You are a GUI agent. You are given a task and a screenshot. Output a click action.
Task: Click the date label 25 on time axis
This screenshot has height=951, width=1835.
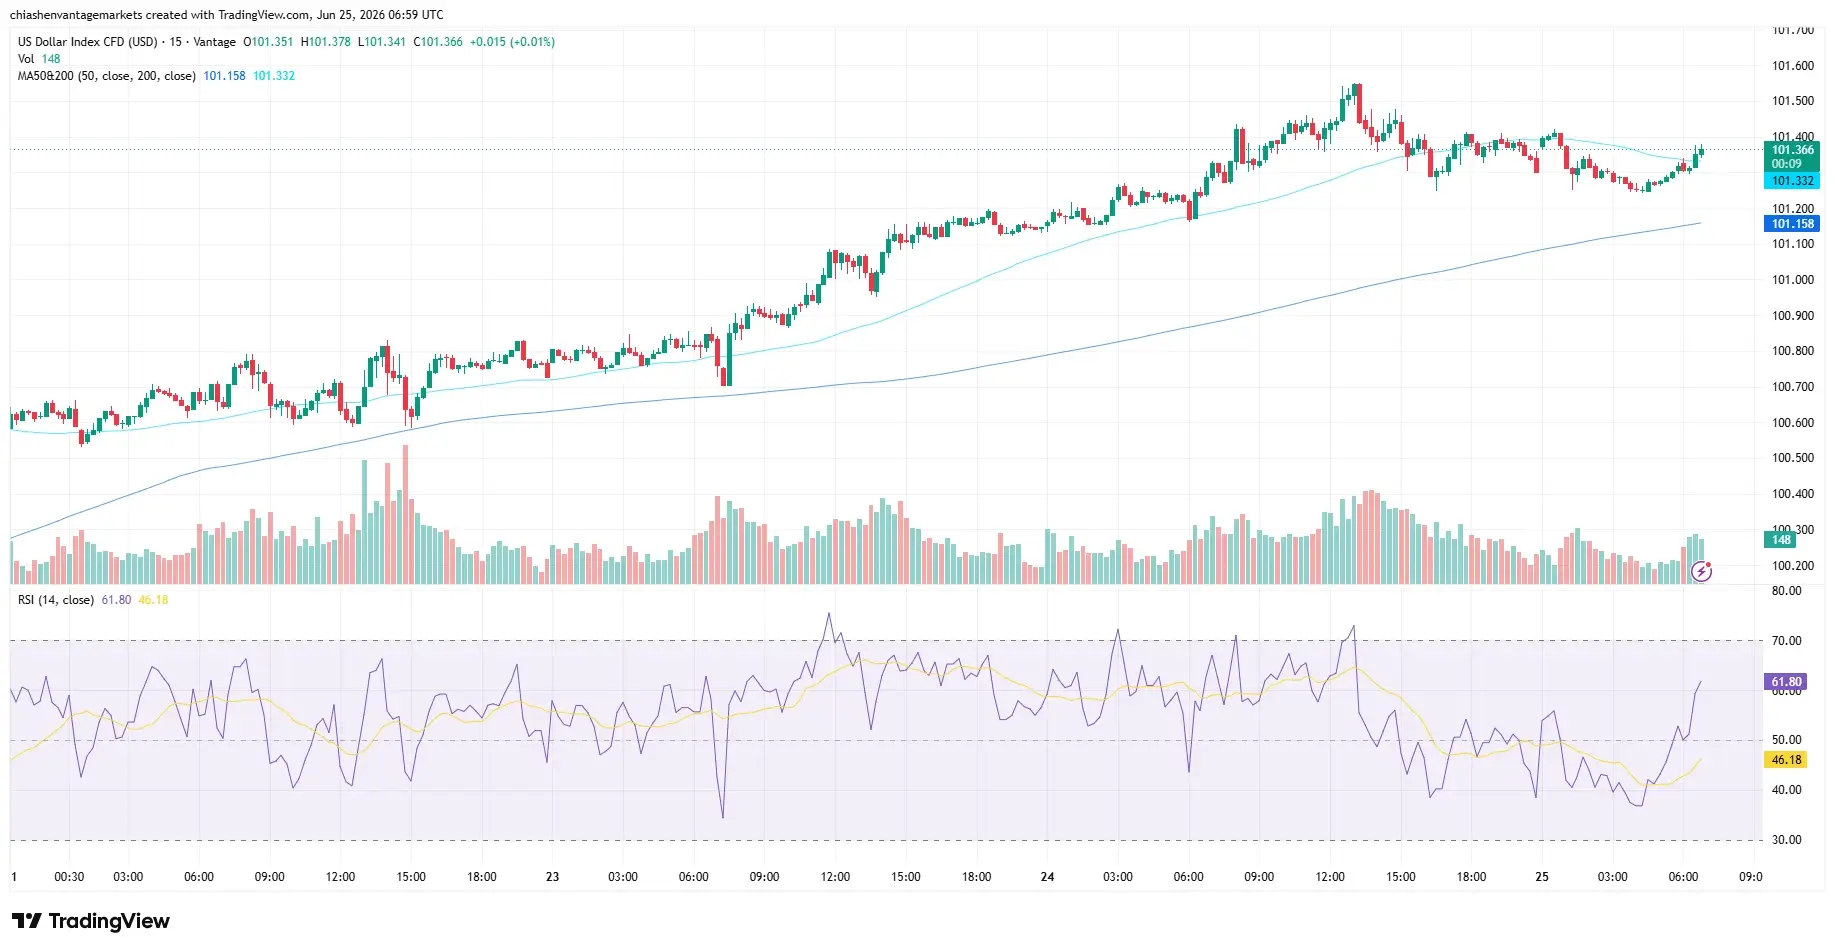[1542, 877]
